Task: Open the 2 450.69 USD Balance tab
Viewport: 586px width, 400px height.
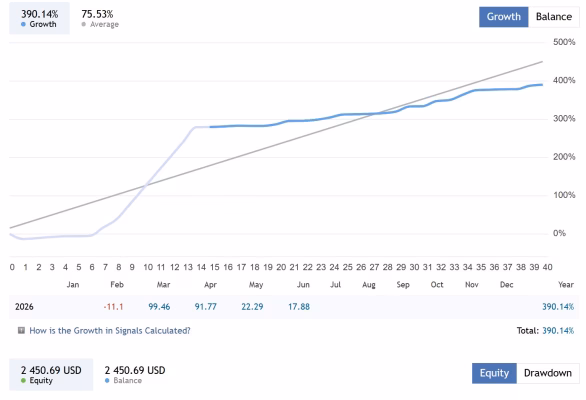Action: pos(135,375)
